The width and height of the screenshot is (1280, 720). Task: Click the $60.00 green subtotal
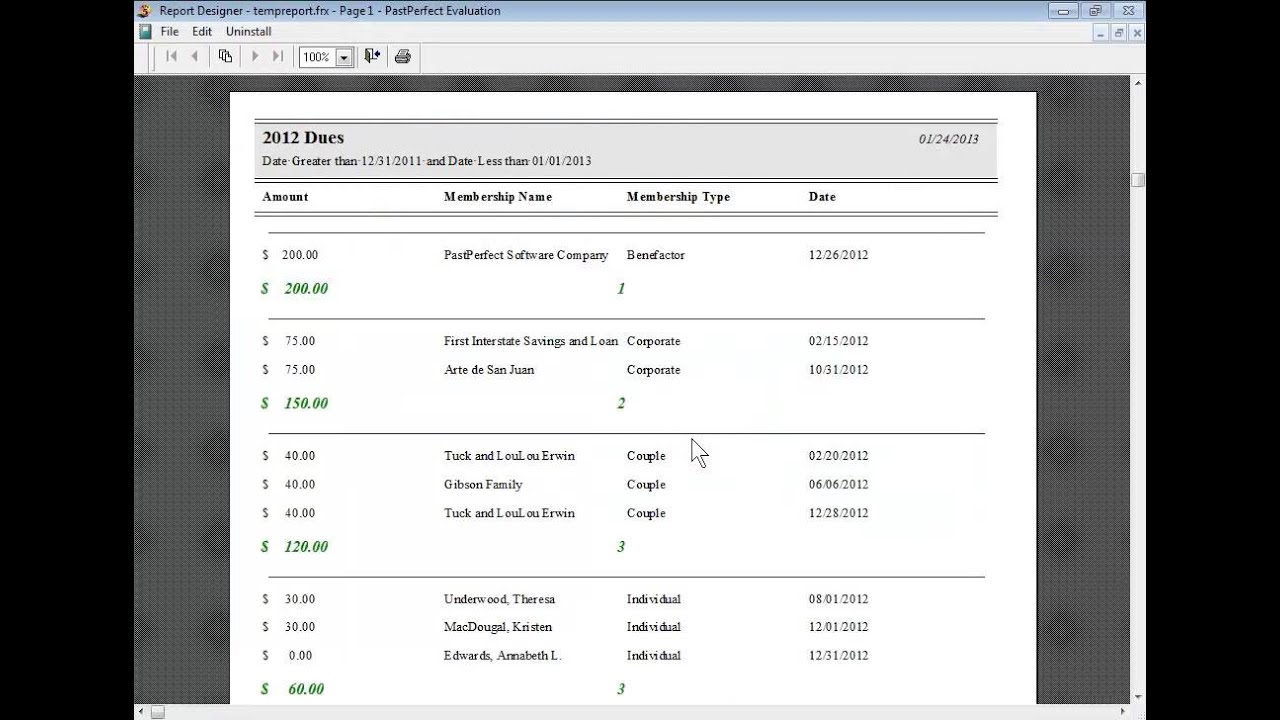[293, 690]
